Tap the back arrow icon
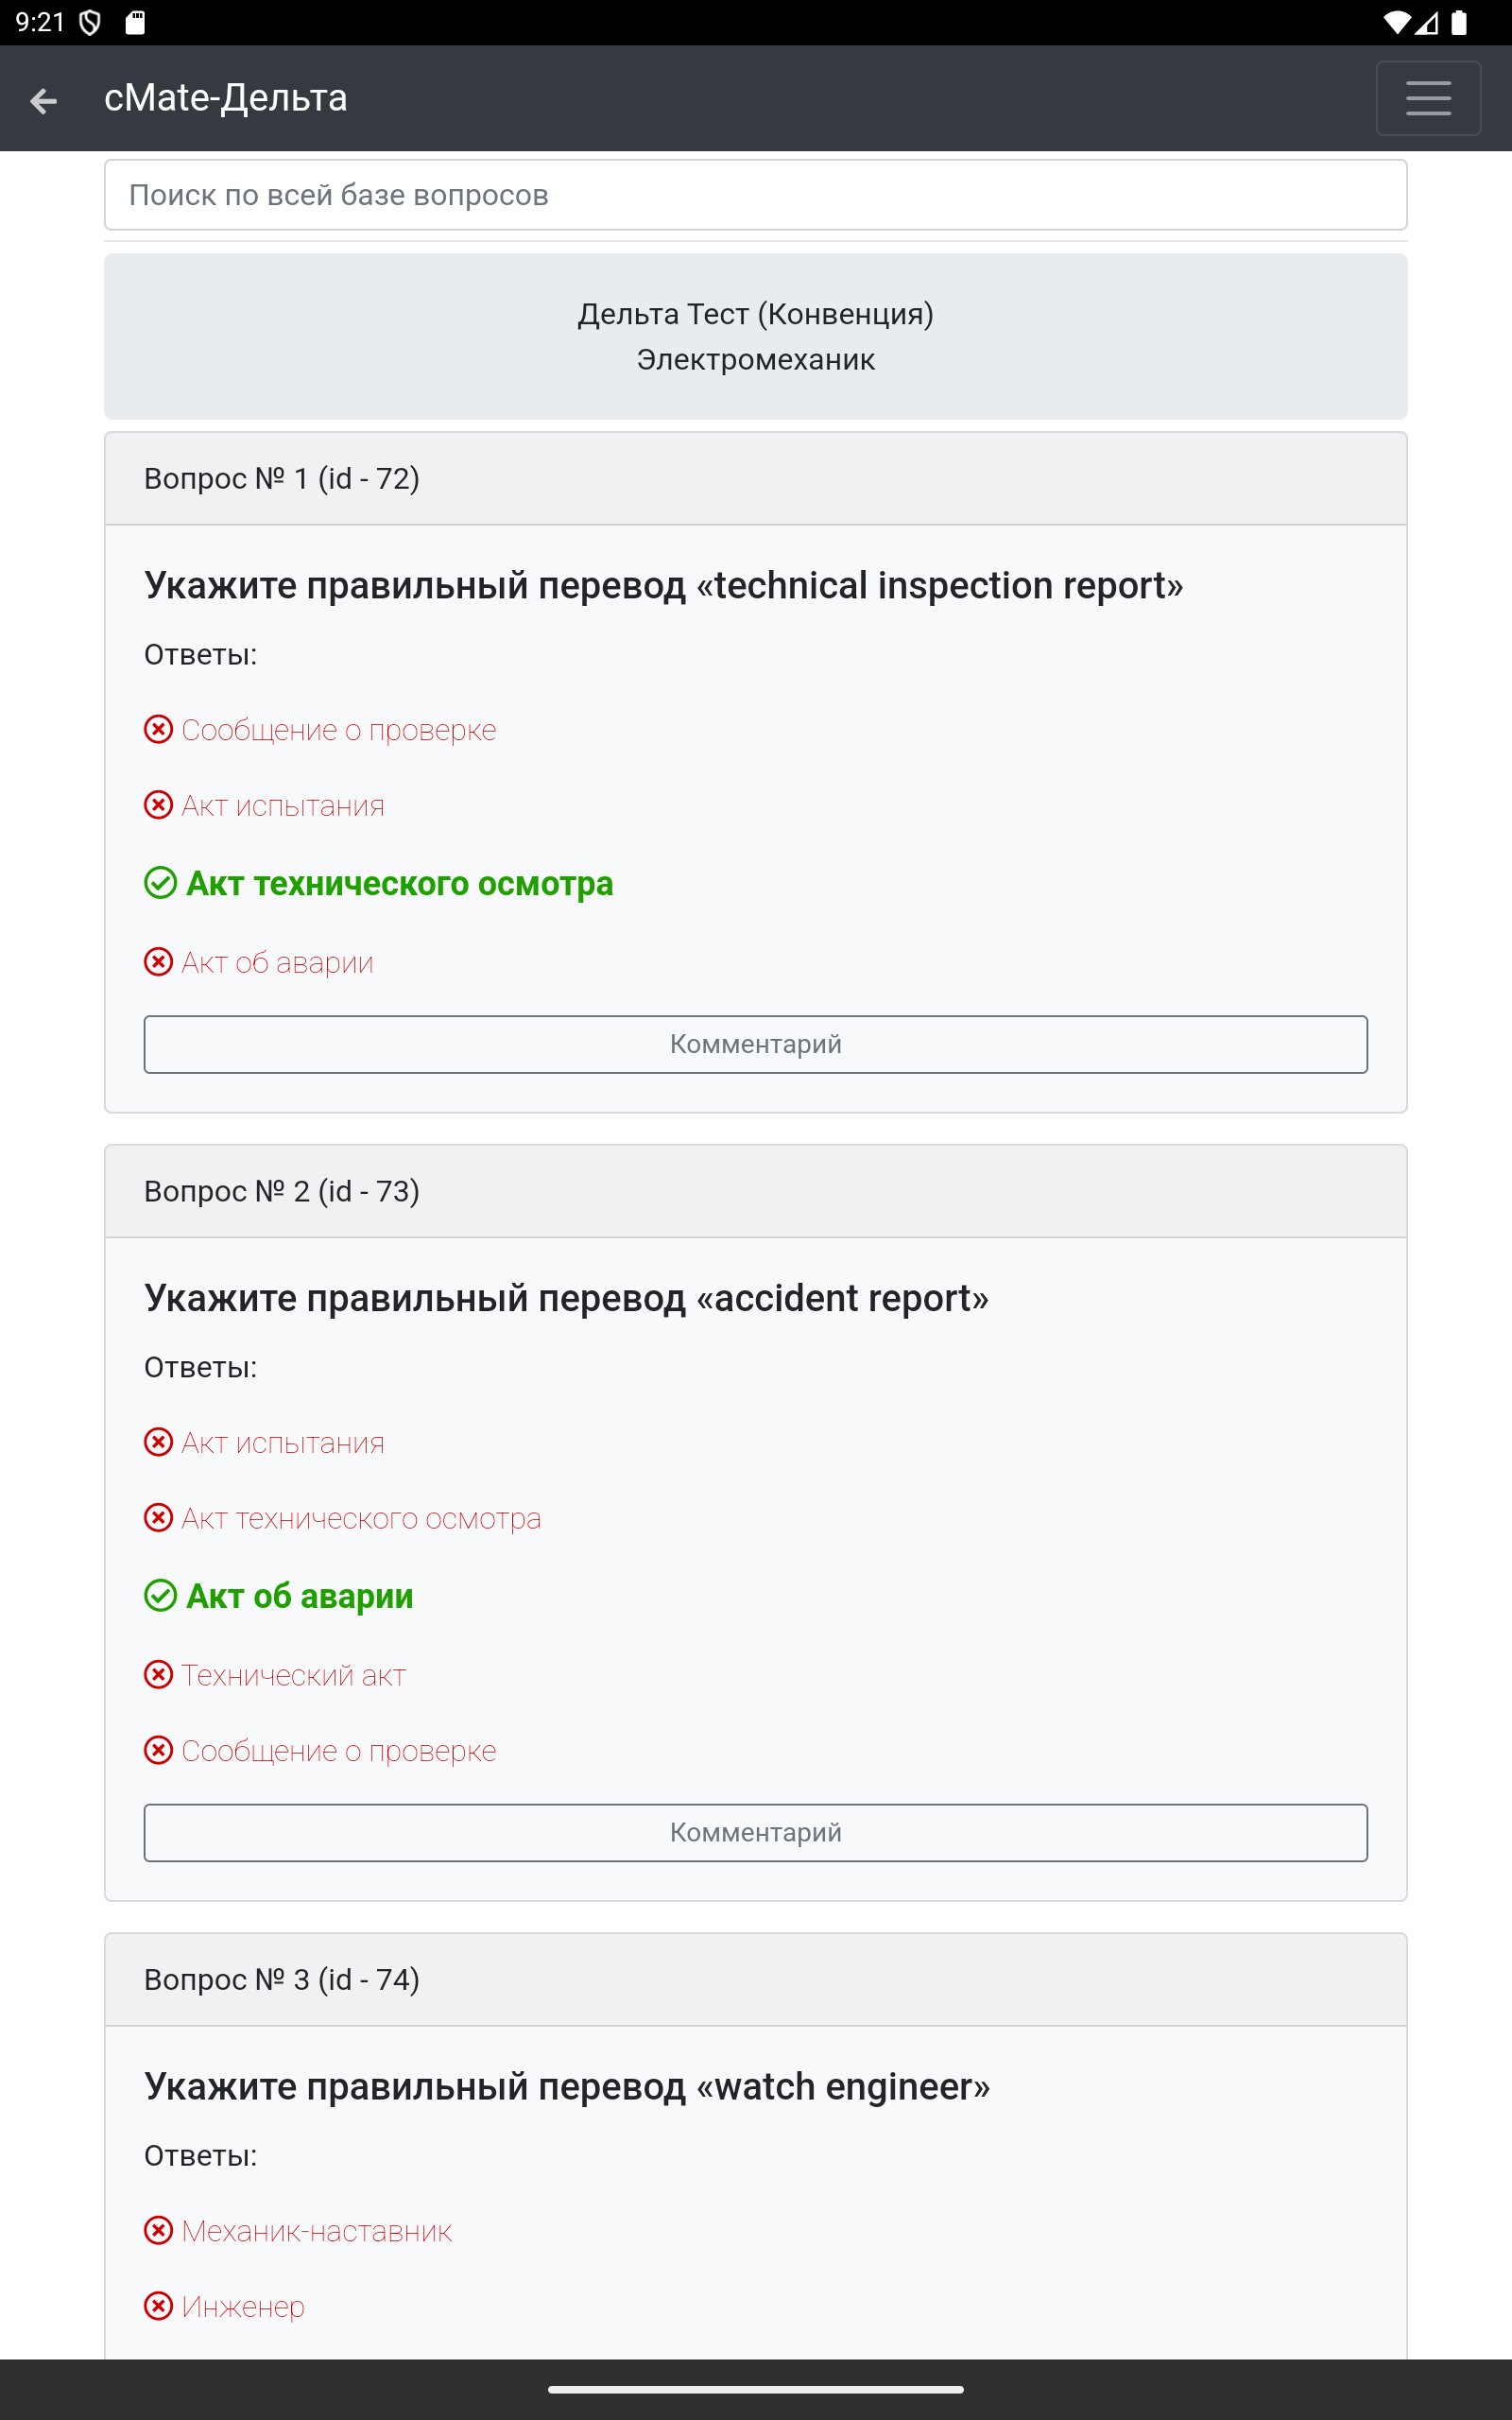Screen dimensions: 1512x2420 [x=43, y=100]
